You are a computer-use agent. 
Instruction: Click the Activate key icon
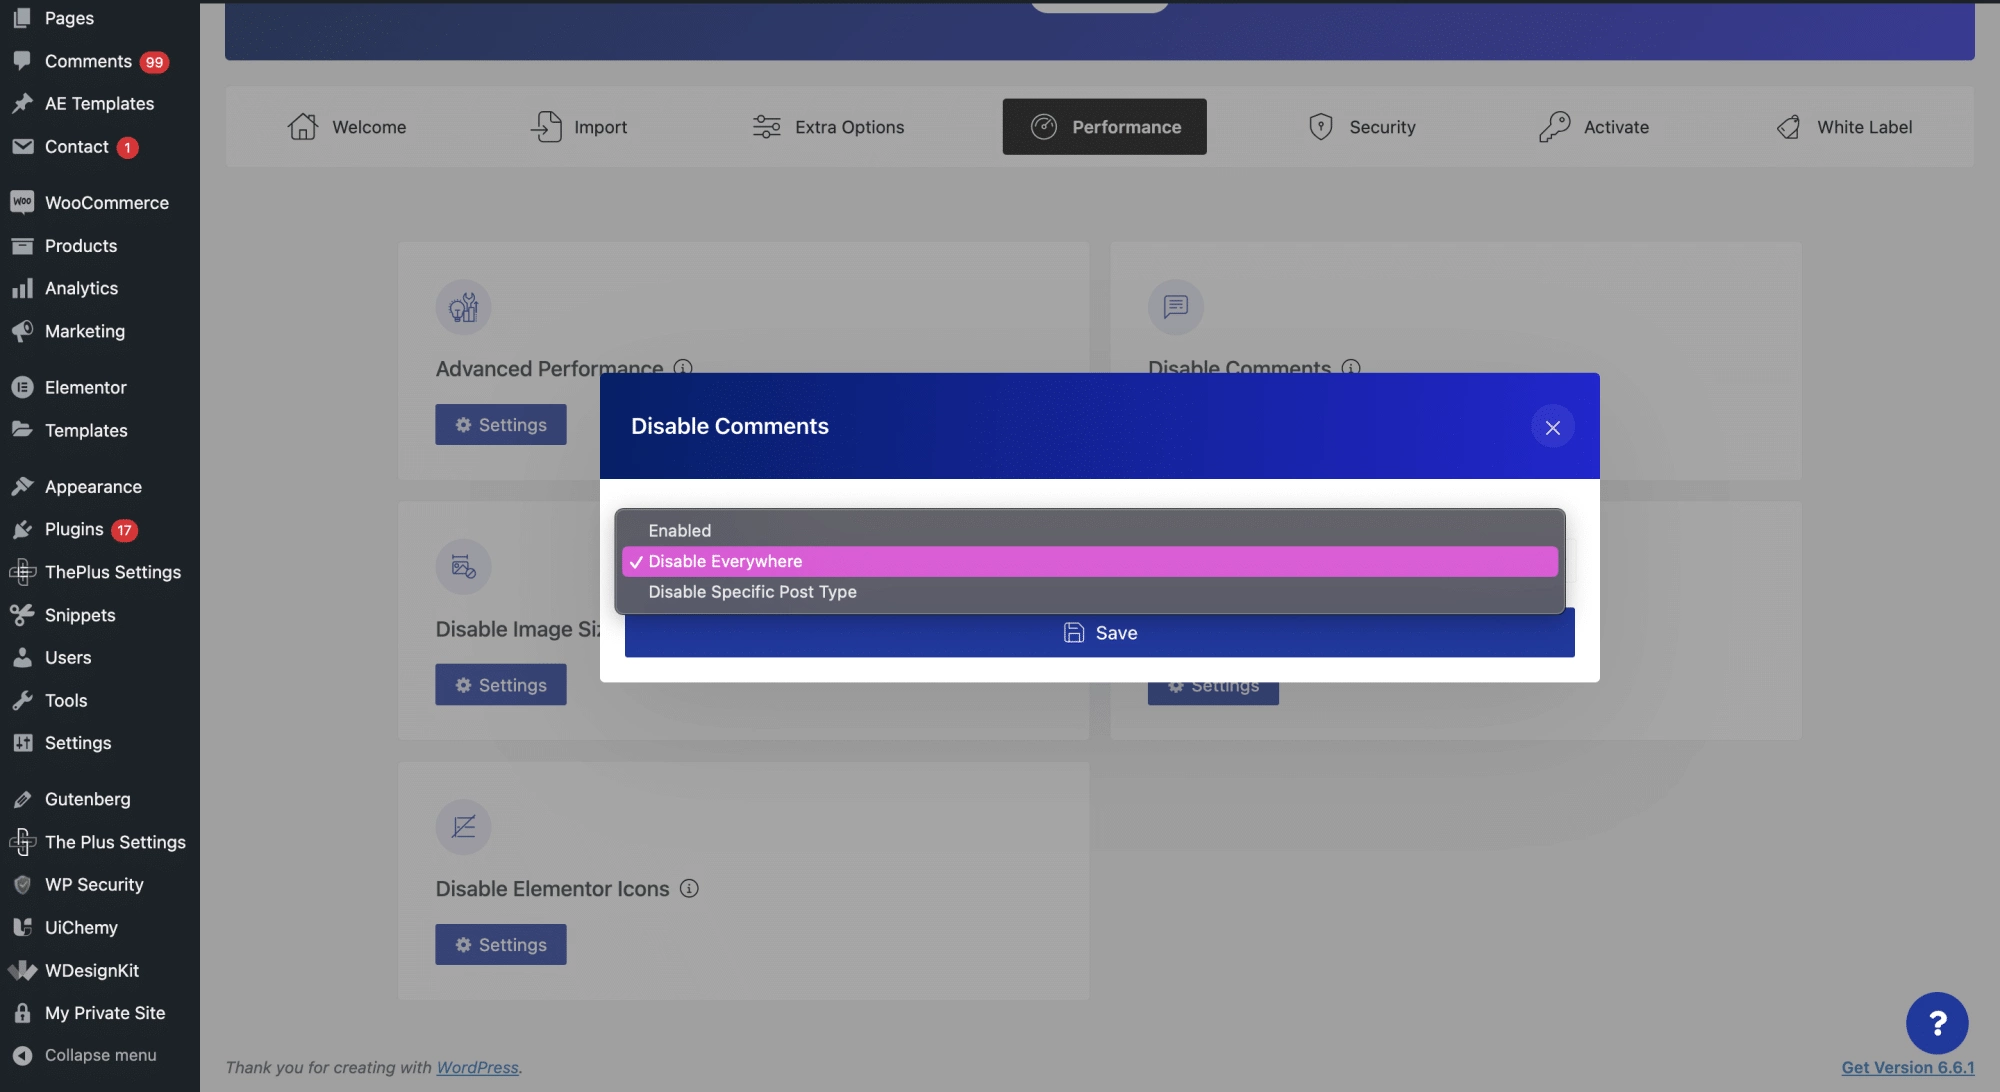(1554, 127)
